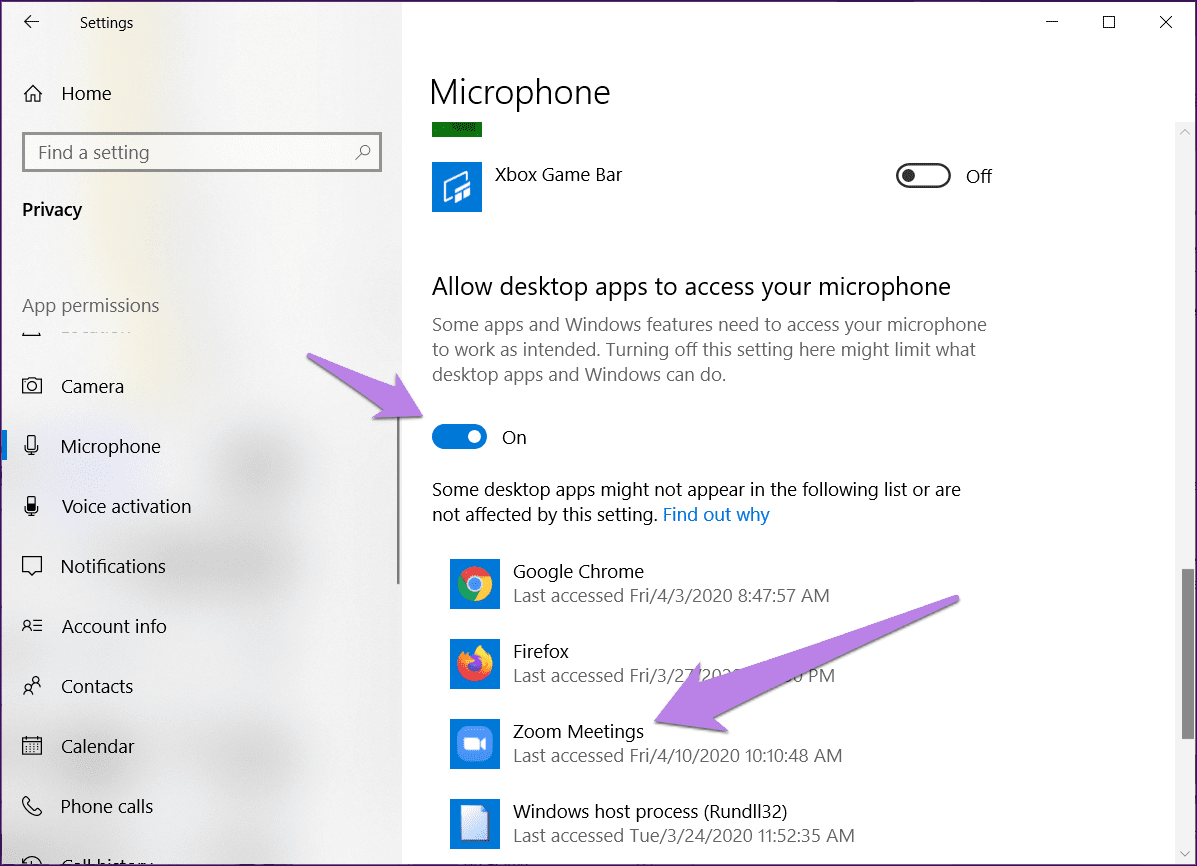Maximize the Settings window
1197x866 pixels.
click(1109, 22)
